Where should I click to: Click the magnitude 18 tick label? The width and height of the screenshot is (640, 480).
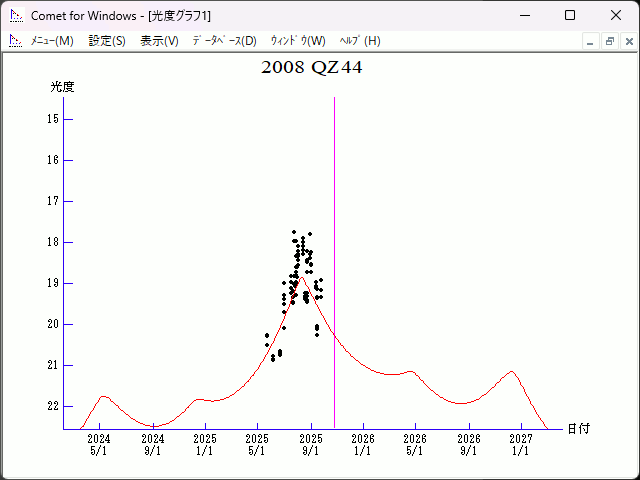[x=54, y=242]
